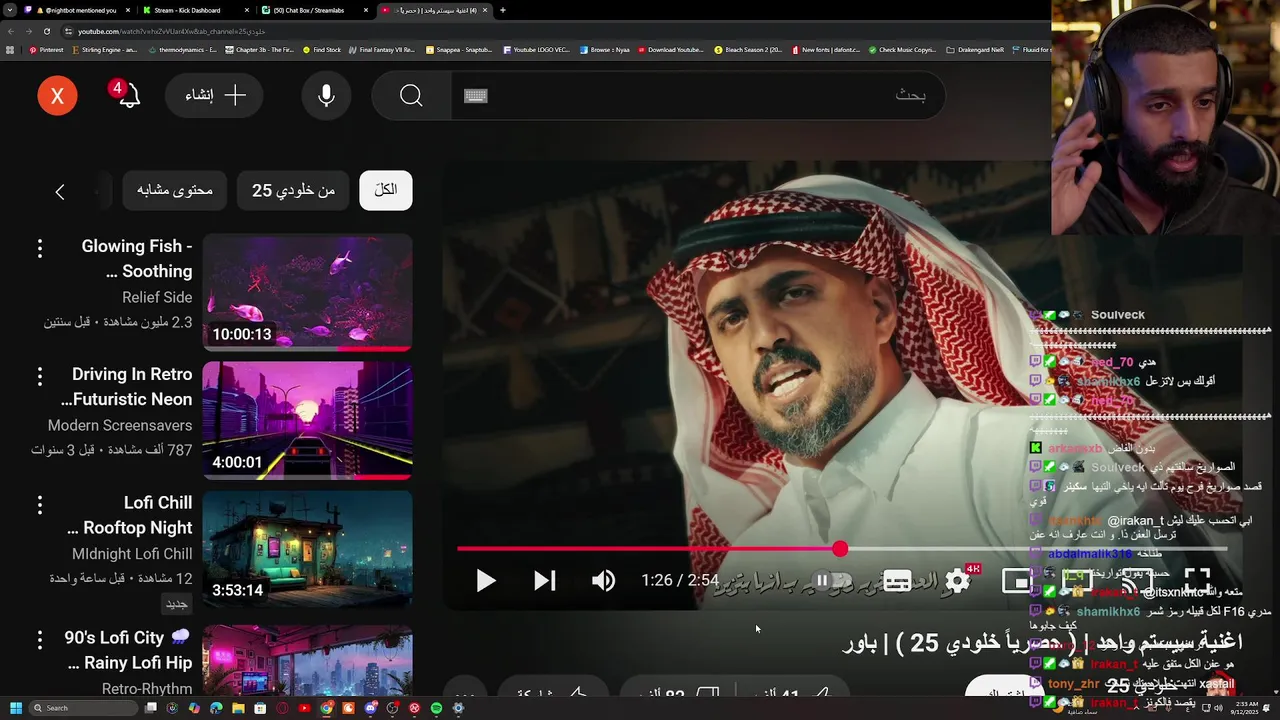Viewport: 1280px width, 720px height.
Task: Open the Chrome icon in taskbar
Action: point(327,708)
